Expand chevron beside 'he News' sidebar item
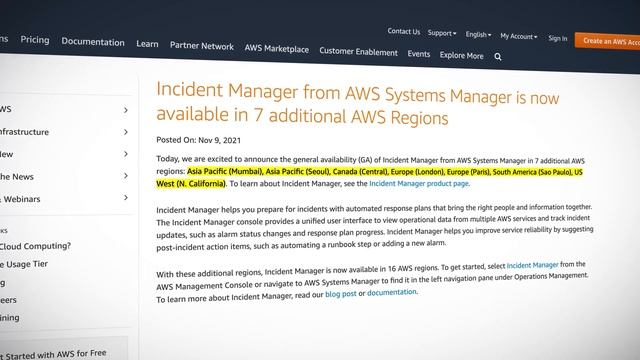This screenshot has height=360, width=640. pyautogui.click(x=126, y=176)
